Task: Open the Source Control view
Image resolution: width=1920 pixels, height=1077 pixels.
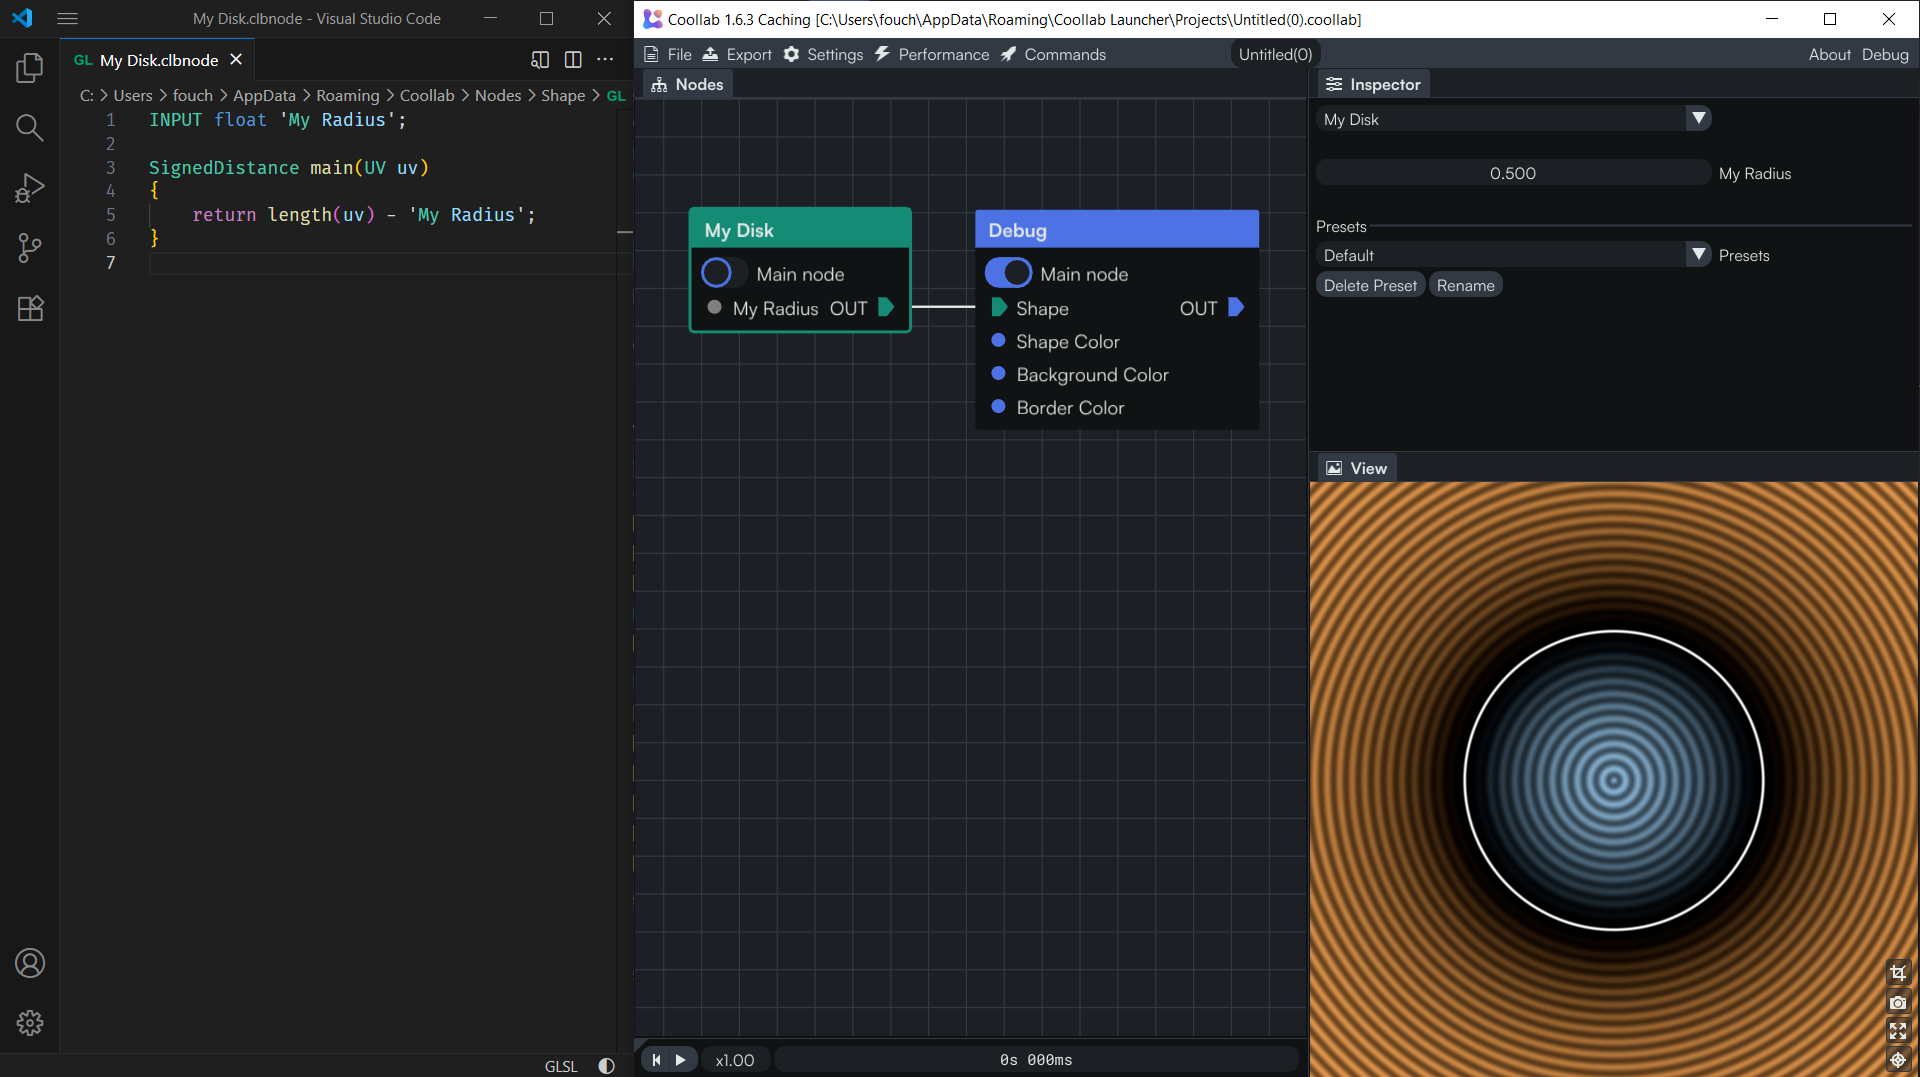Action: click(x=30, y=248)
